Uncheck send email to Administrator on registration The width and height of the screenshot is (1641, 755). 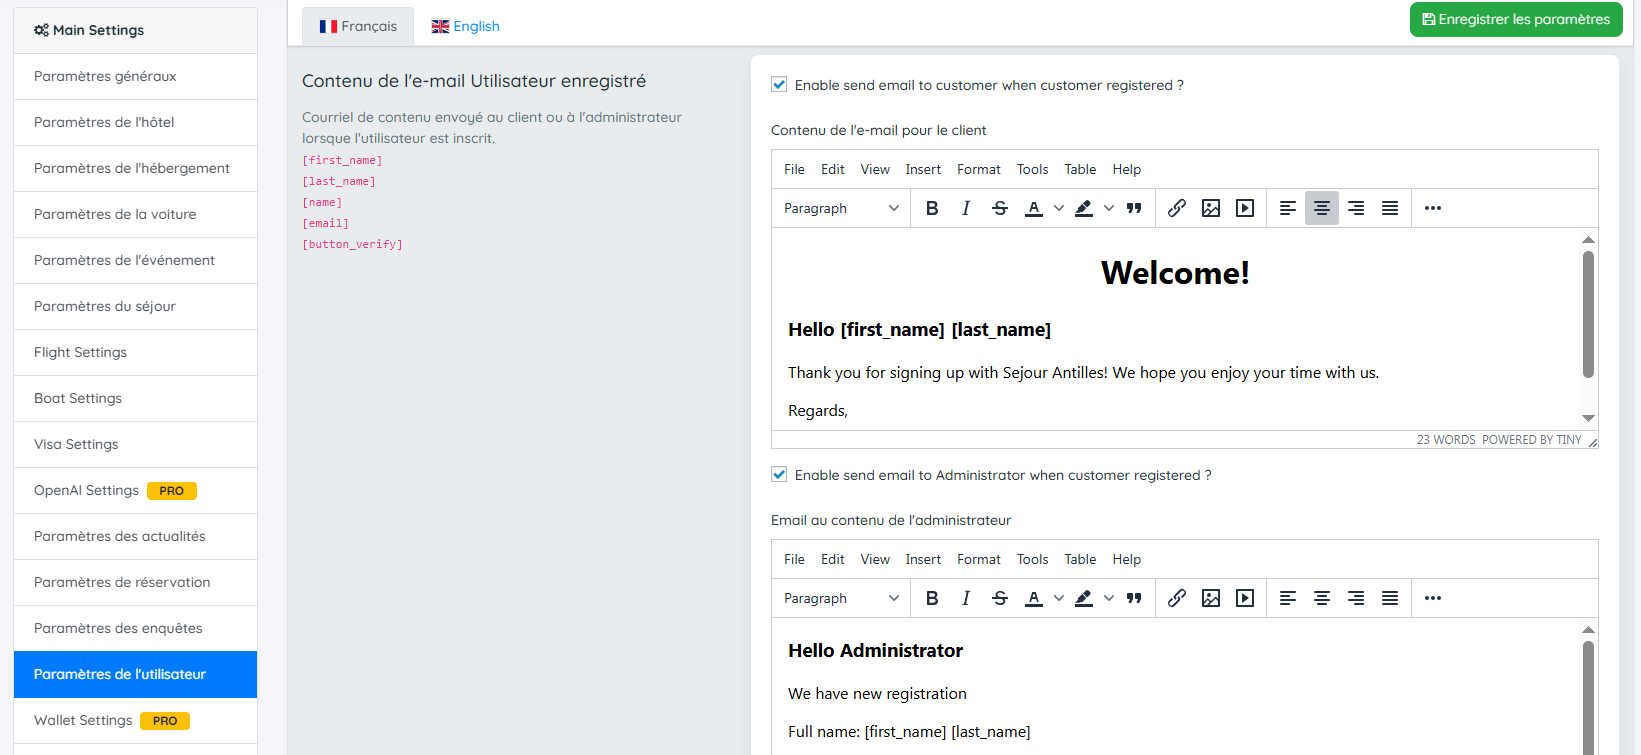[x=779, y=475]
